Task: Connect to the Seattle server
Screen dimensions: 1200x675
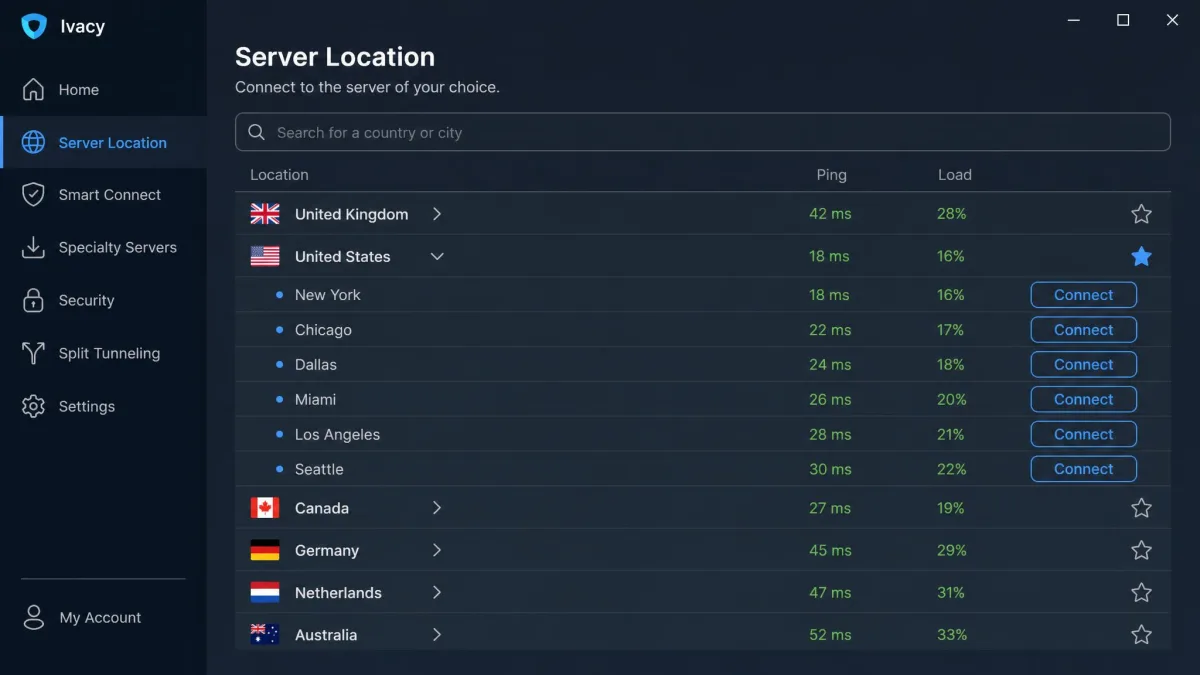Action: (1083, 469)
